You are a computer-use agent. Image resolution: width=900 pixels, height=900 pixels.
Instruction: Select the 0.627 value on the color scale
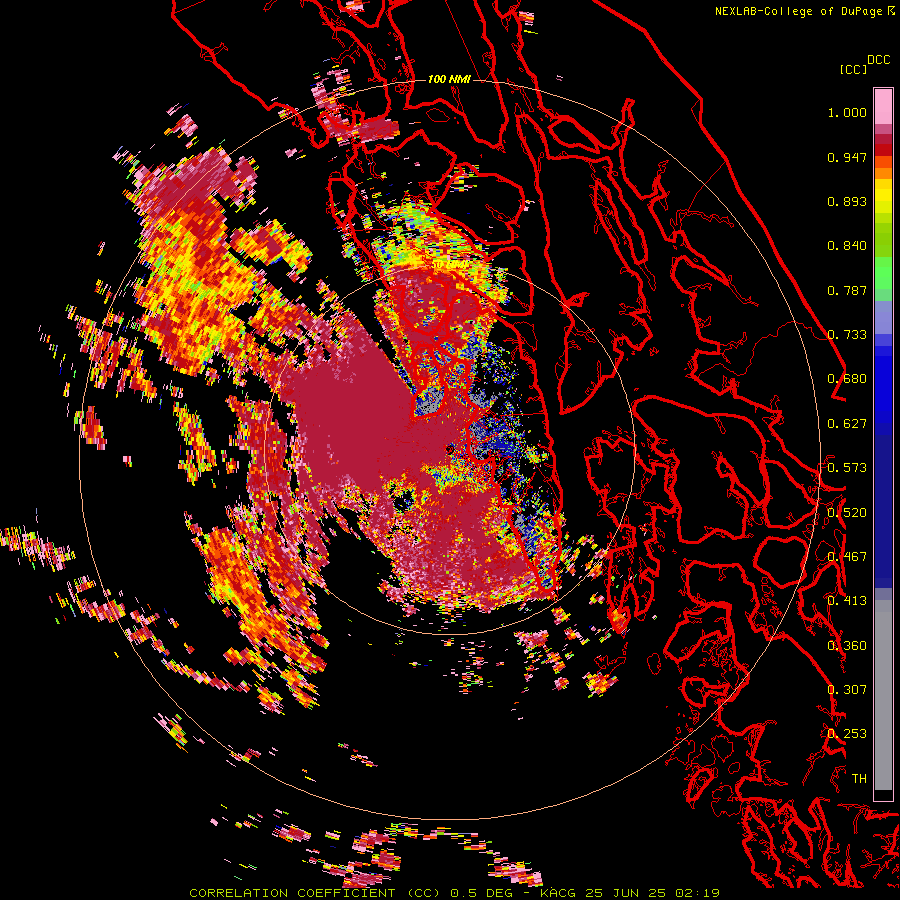tap(847, 424)
